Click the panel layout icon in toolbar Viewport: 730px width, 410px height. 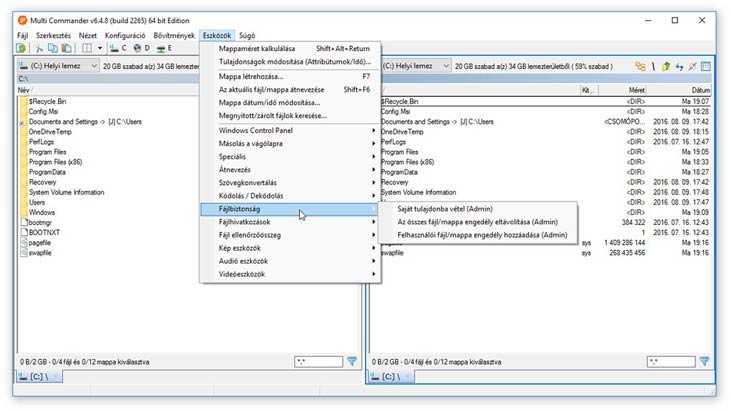(x=87, y=48)
